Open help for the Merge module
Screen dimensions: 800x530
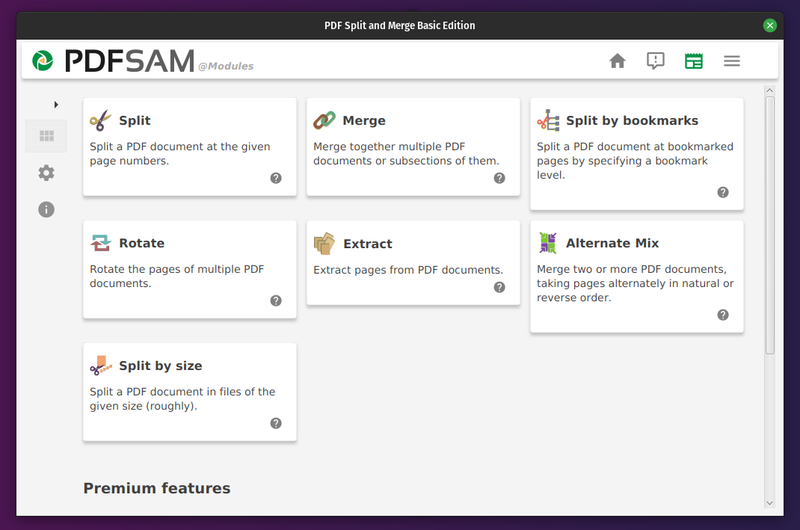pyautogui.click(x=499, y=178)
